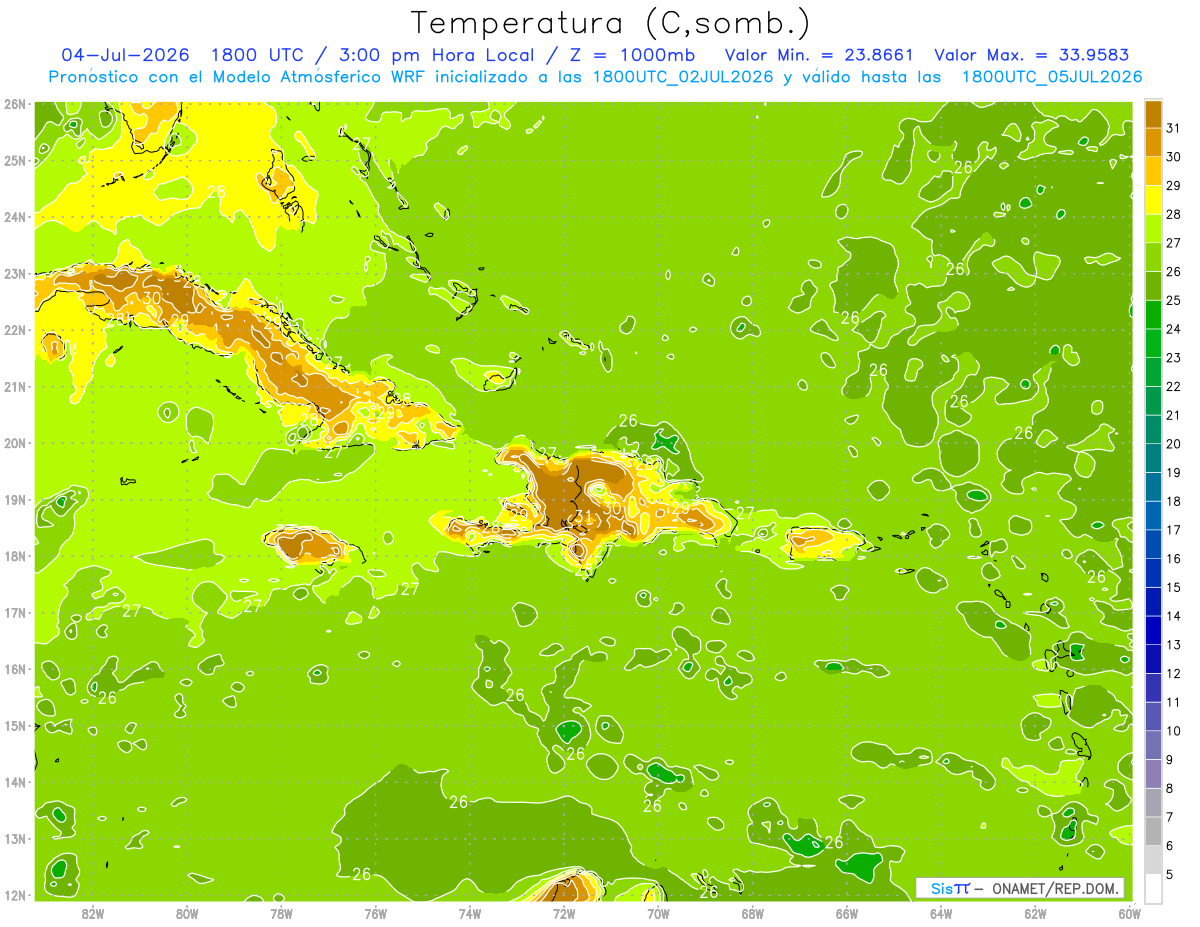Click the '68W' longitude axis label
Screen dimensions: 1200x927
[752, 913]
